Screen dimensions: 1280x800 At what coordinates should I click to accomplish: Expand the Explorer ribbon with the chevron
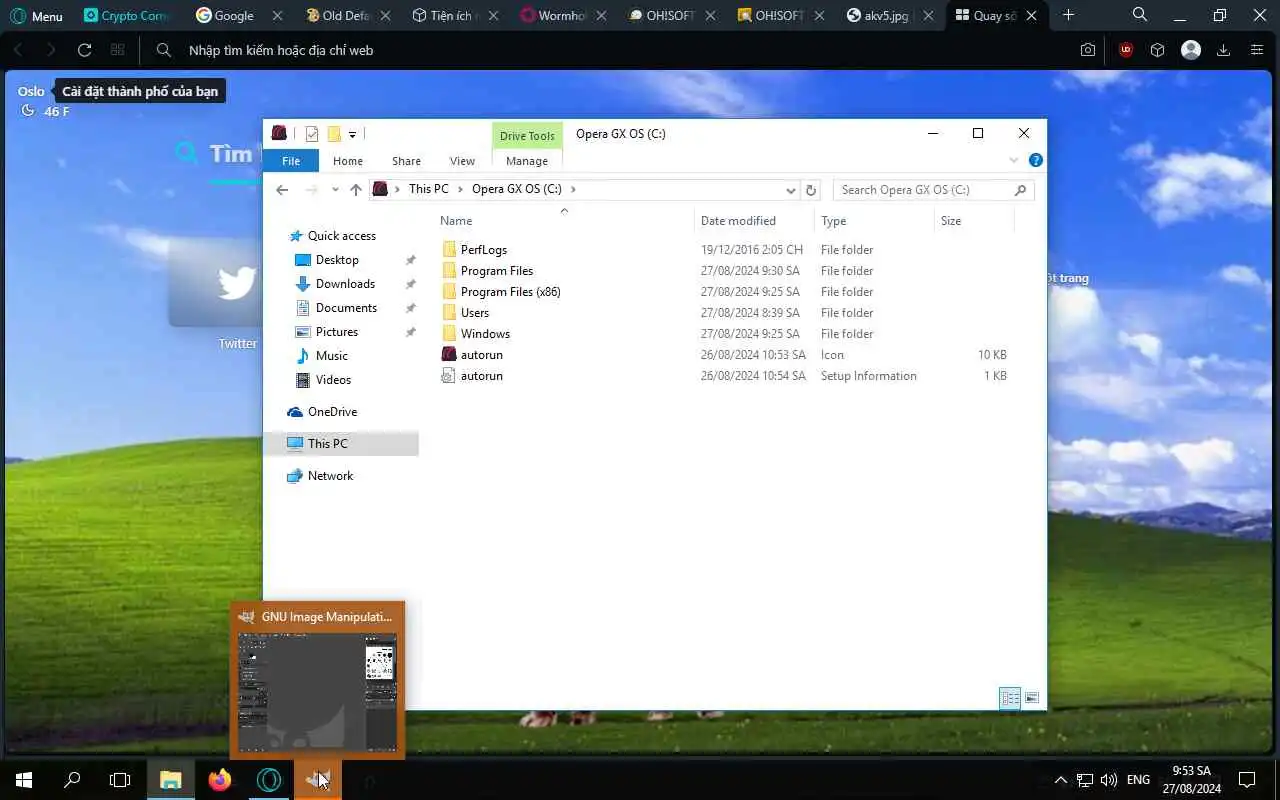pos(1013,160)
